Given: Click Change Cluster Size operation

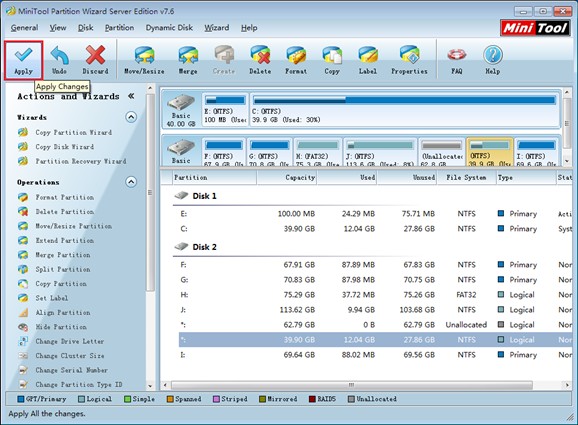Looking at the screenshot, I should click(70, 356).
